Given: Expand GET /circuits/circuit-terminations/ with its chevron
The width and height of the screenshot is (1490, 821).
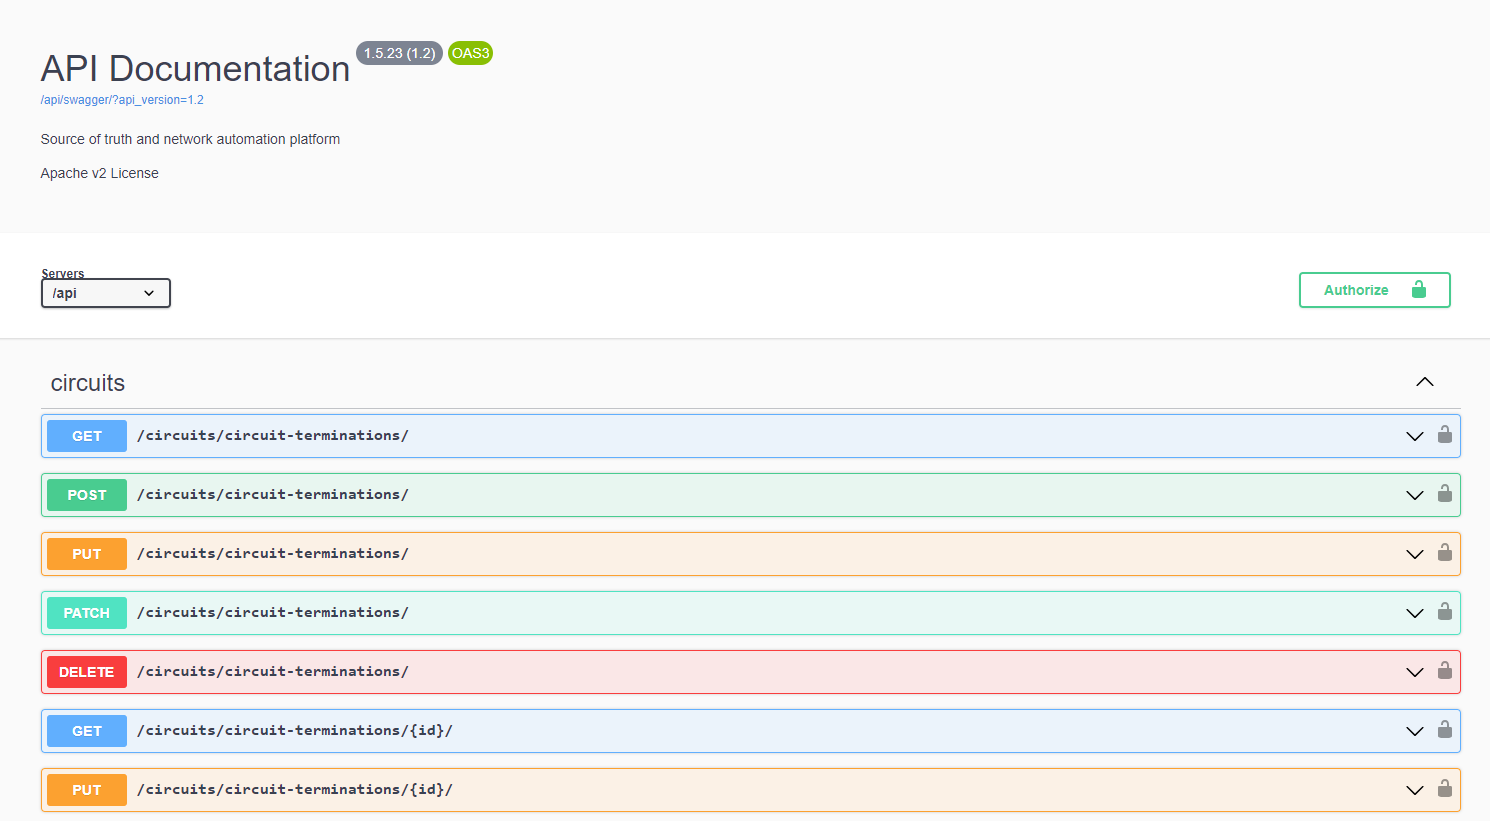Looking at the screenshot, I should [1414, 436].
